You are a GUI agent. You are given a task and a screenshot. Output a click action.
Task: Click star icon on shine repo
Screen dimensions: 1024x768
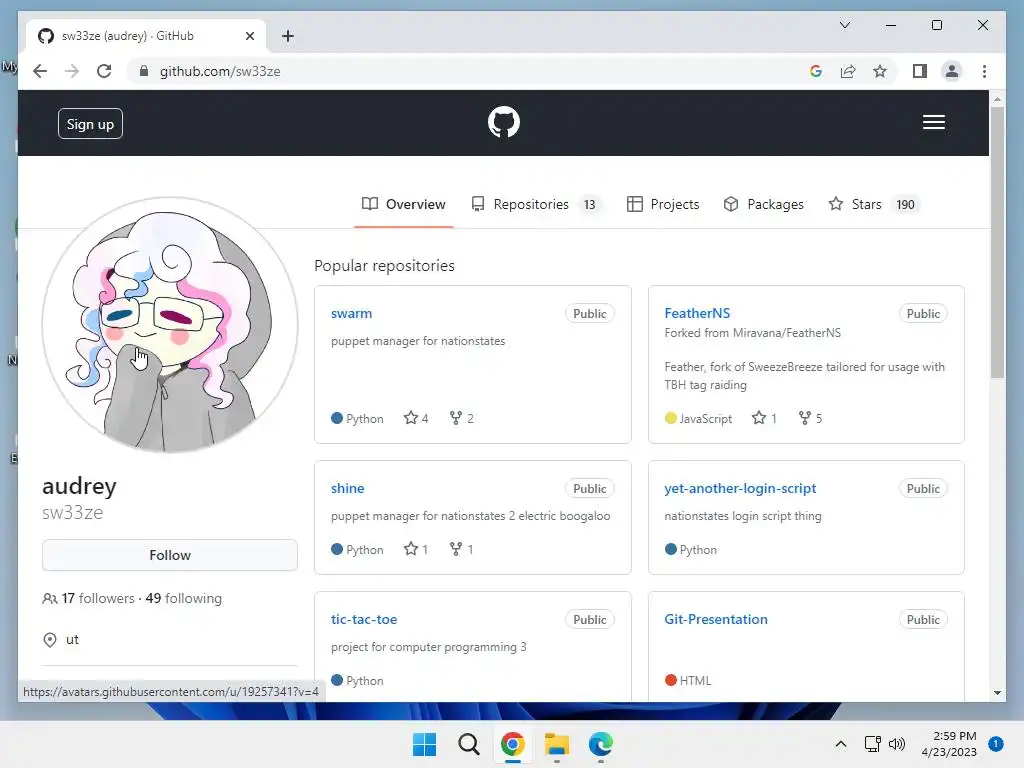tap(410, 549)
